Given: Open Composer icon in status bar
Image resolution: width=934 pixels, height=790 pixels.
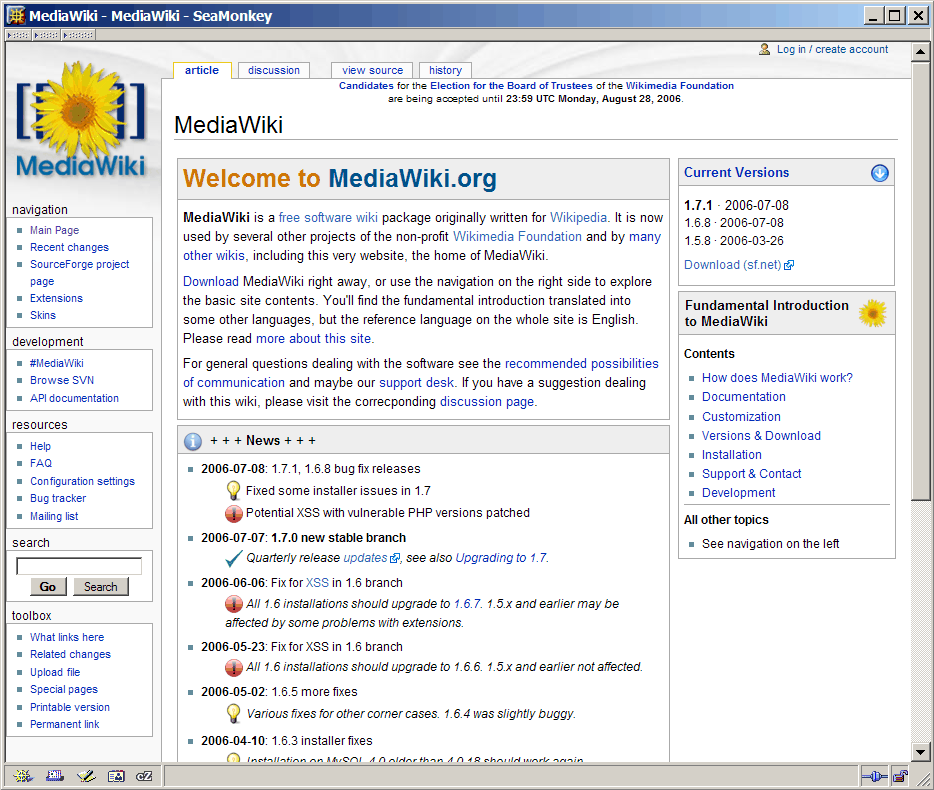Looking at the screenshot, I should [x=86, y=776].
